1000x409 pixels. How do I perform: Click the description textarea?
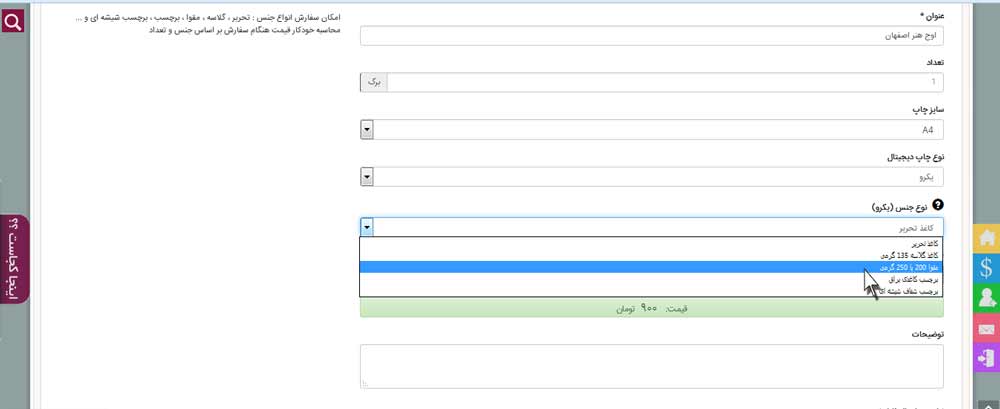point(652,366)
